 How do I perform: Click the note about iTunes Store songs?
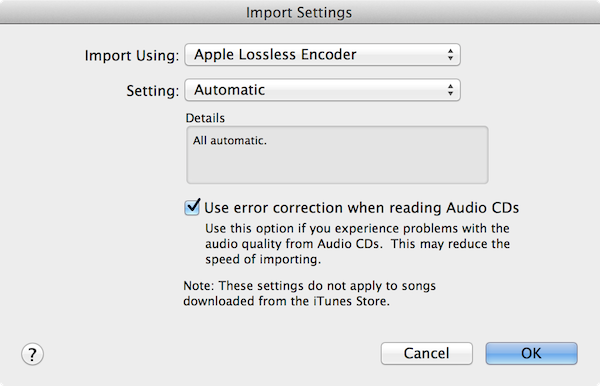point(309,293)
